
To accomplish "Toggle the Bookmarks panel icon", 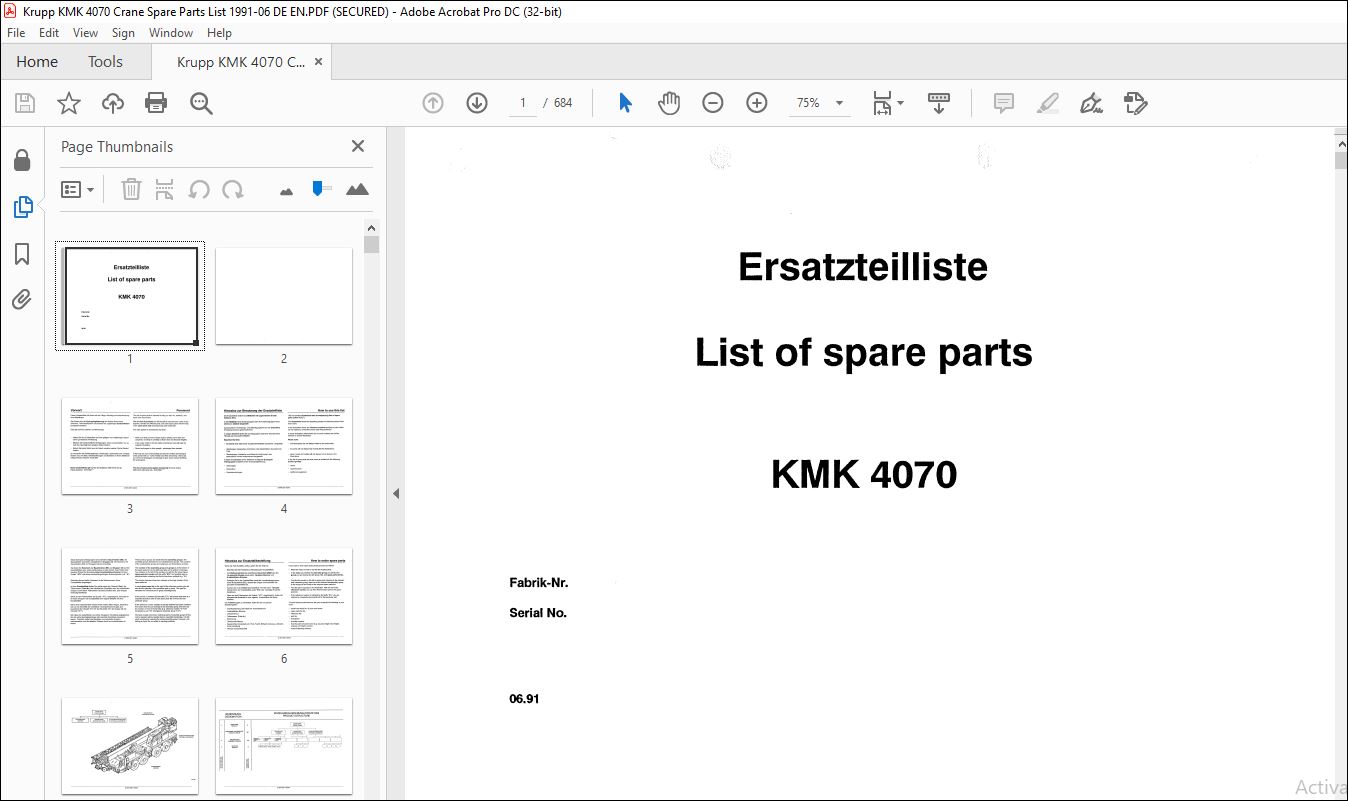I will [x=22, y=254].
